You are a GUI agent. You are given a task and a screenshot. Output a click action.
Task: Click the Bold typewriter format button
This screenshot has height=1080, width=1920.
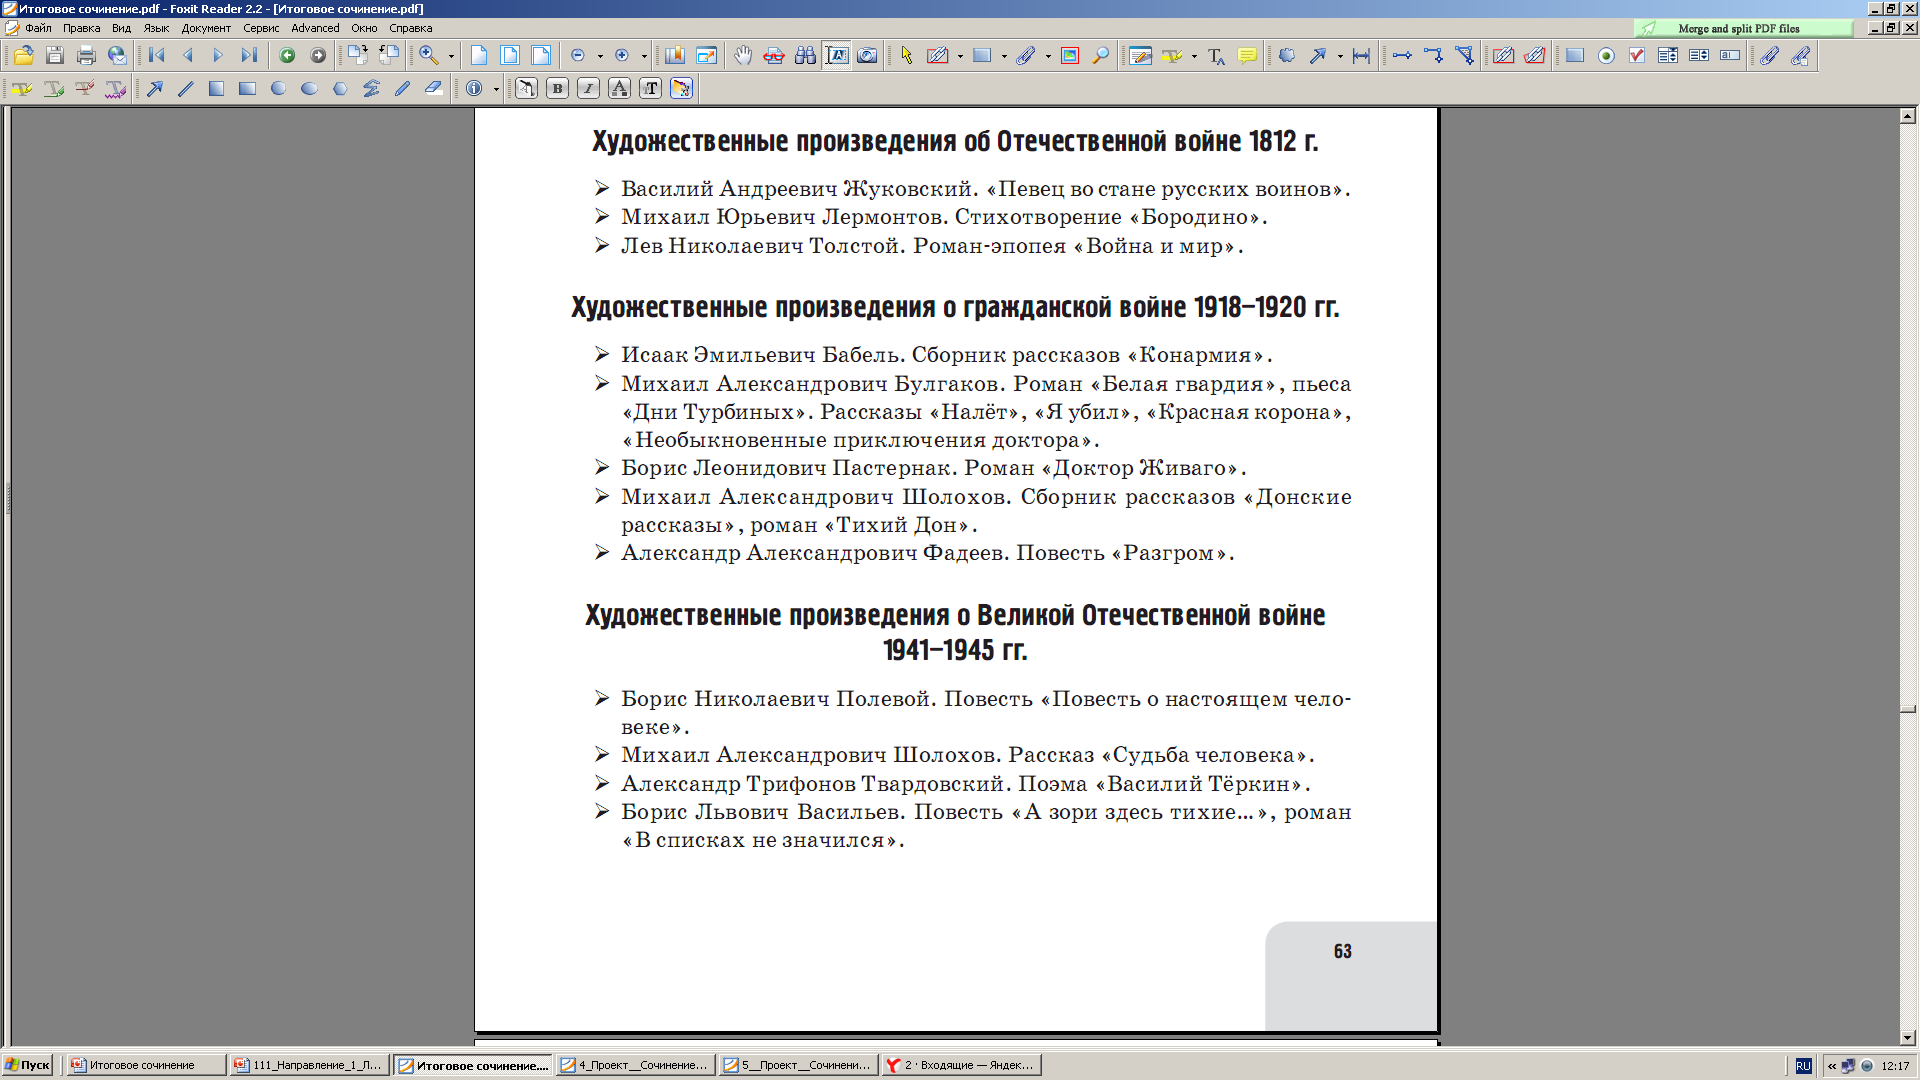pyautogui.click(x=558, y=88)
